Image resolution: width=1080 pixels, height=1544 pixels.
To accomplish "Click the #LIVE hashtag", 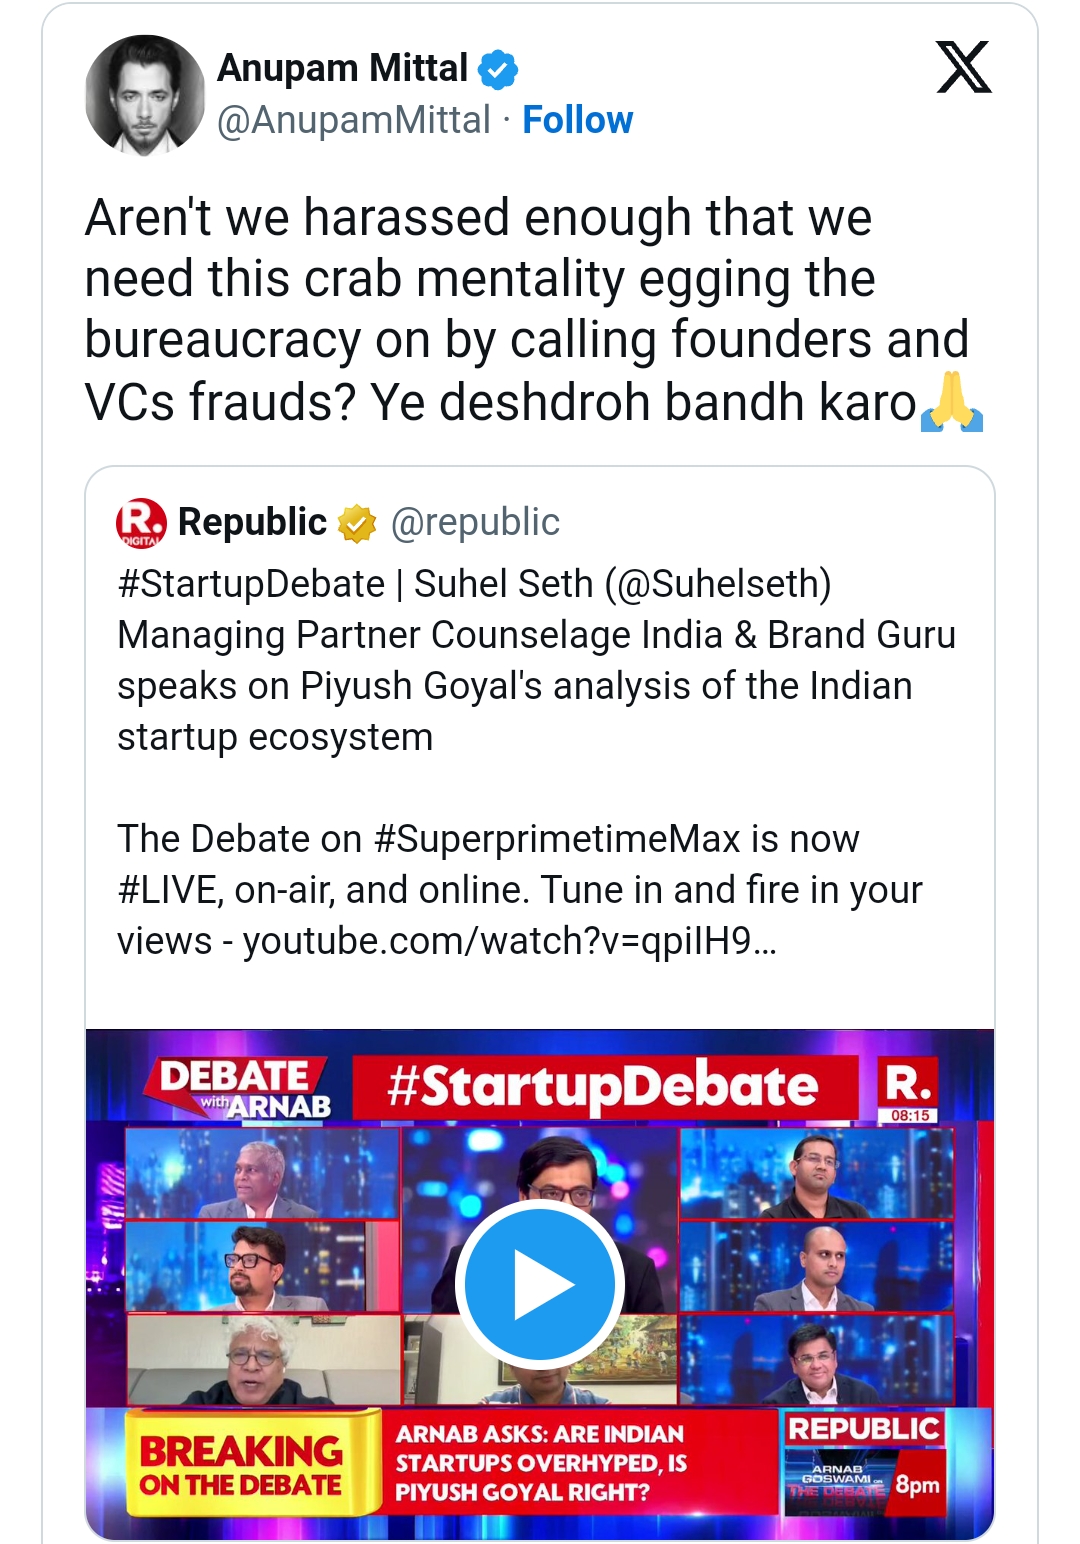I will pyautogui.click(x=168, y=890).
